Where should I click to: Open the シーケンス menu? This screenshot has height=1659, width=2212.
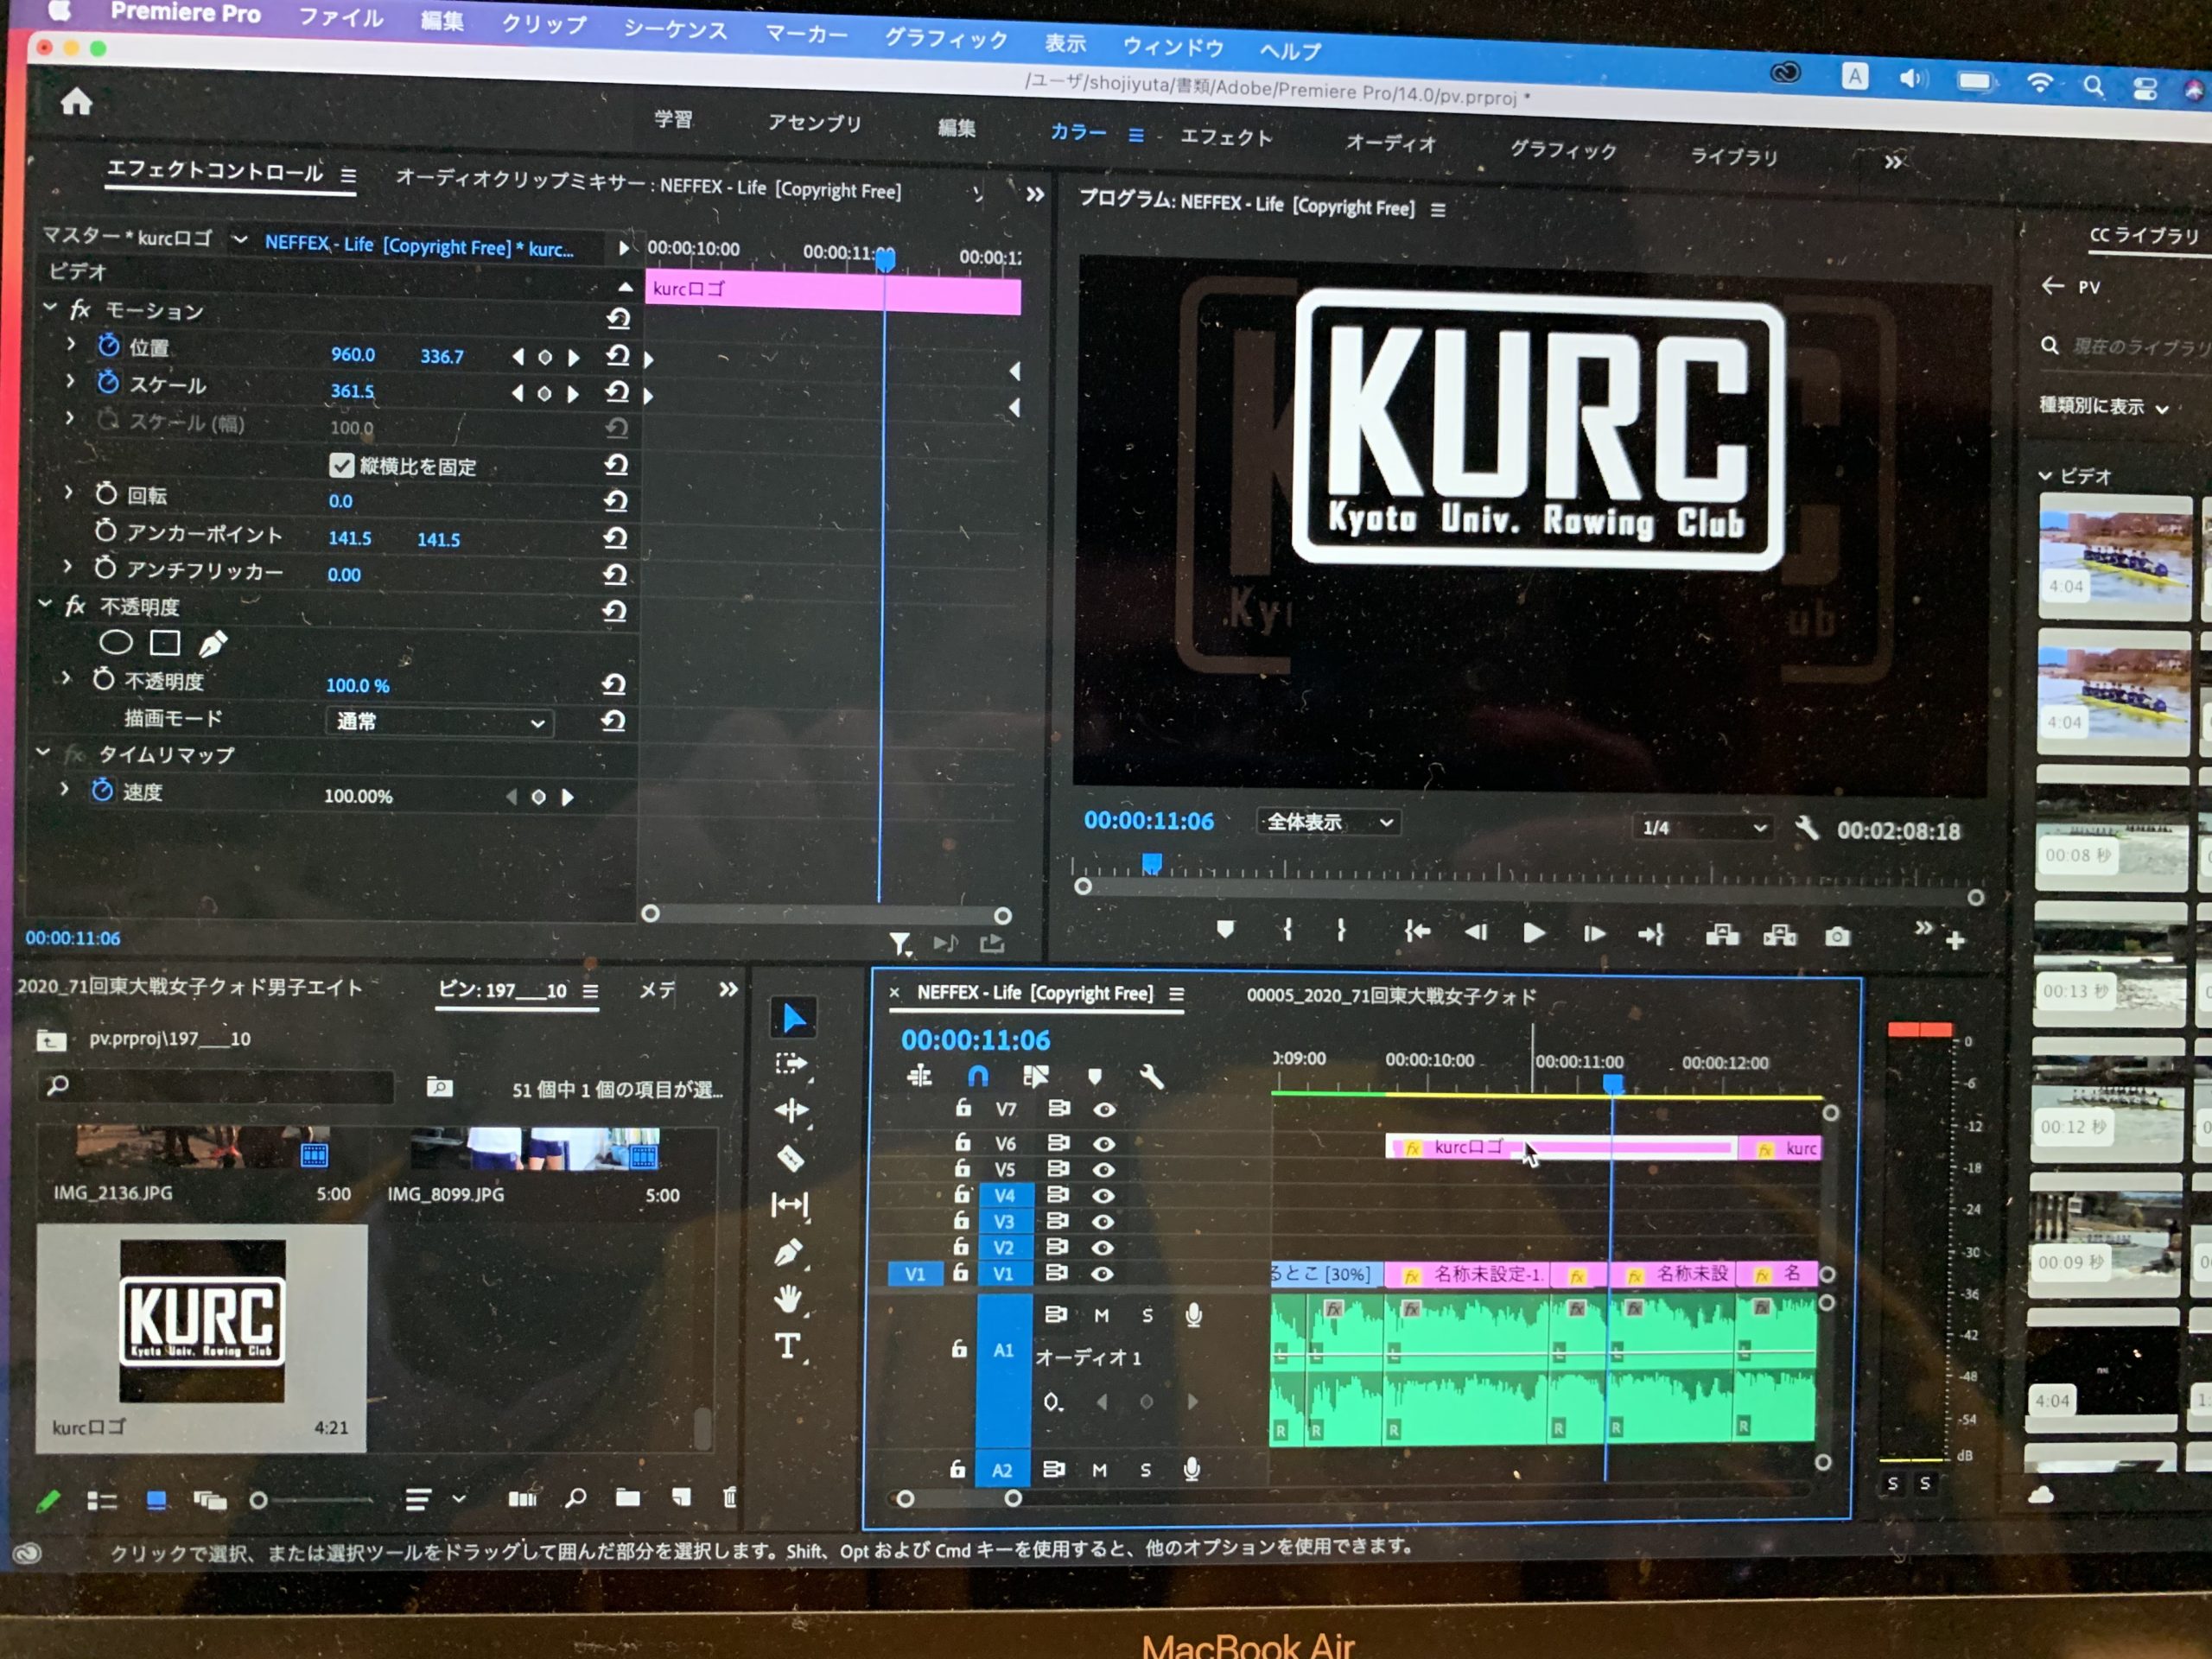coord(676,29)
